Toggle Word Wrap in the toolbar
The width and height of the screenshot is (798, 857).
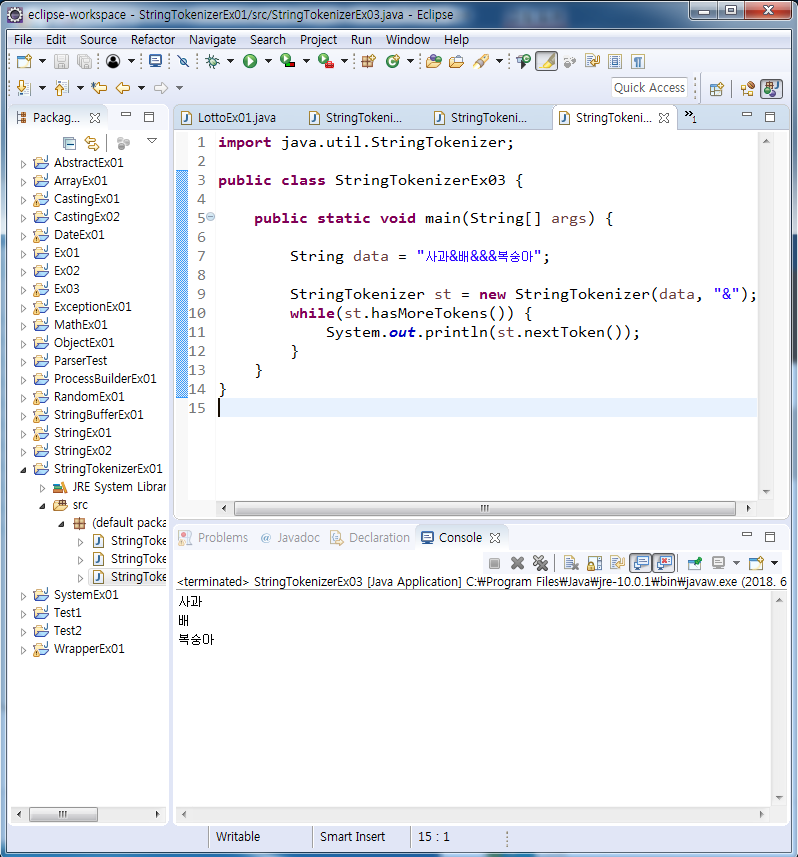(x=592, y=61)
